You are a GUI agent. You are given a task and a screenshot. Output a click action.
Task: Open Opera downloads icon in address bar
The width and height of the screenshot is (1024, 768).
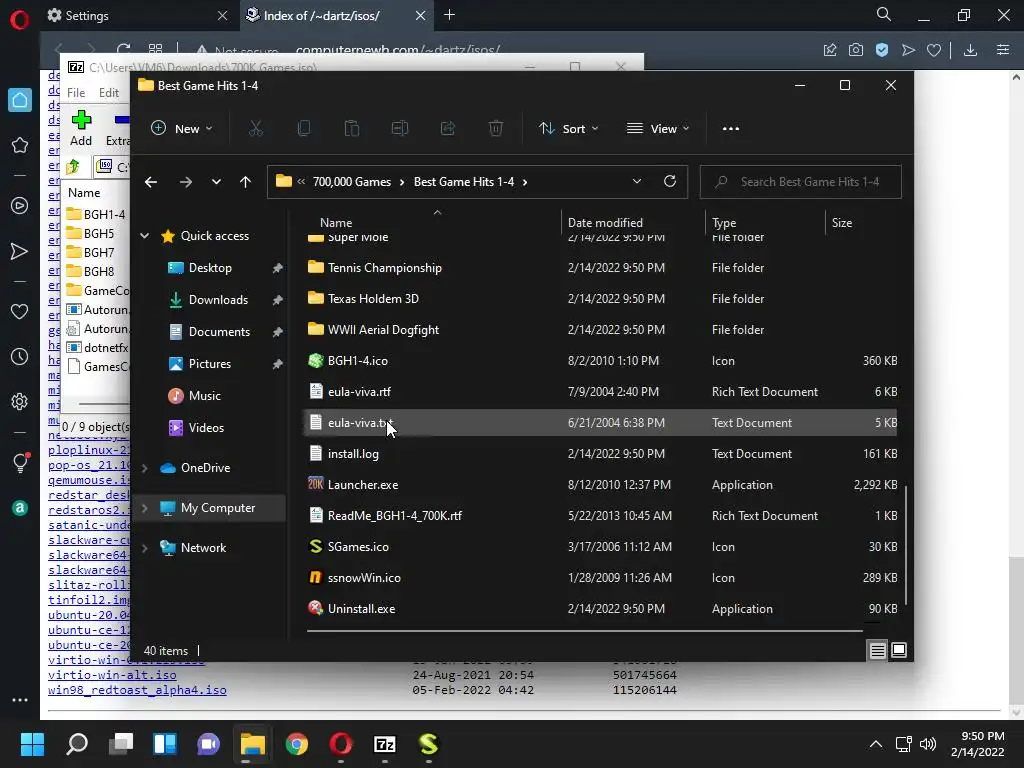(970, 50)
